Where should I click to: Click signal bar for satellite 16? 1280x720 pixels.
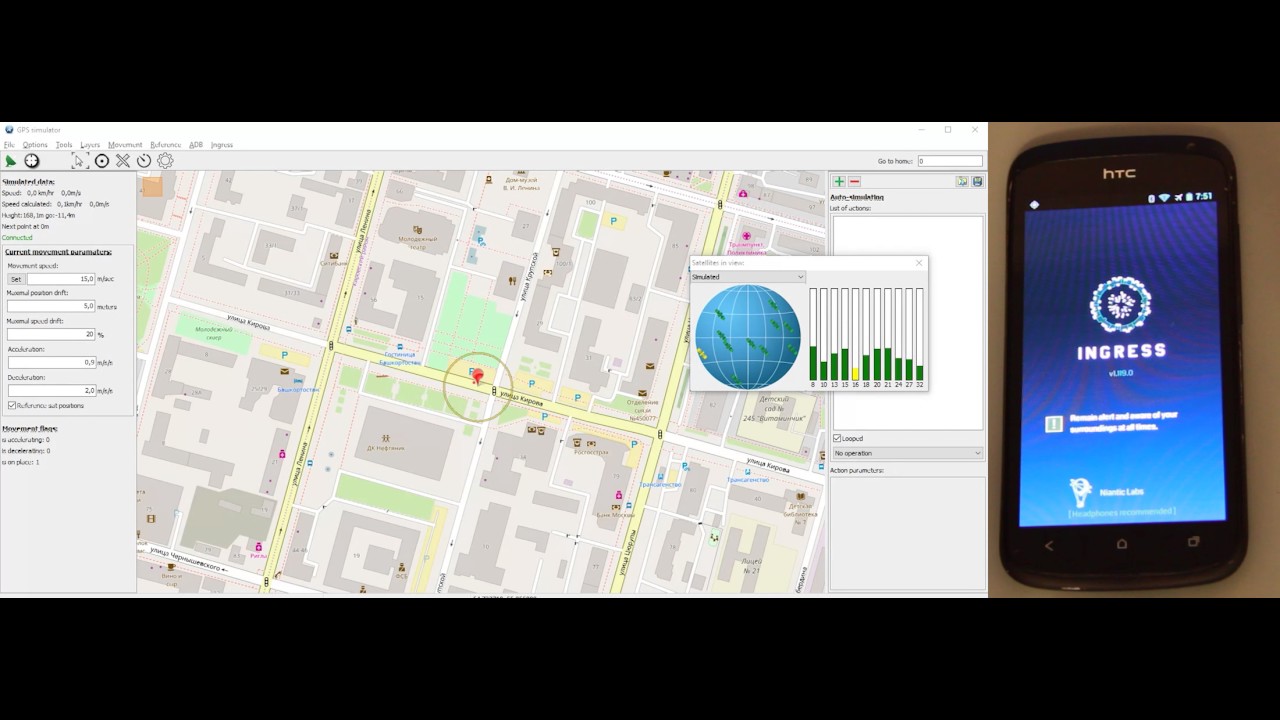(855, 334)
